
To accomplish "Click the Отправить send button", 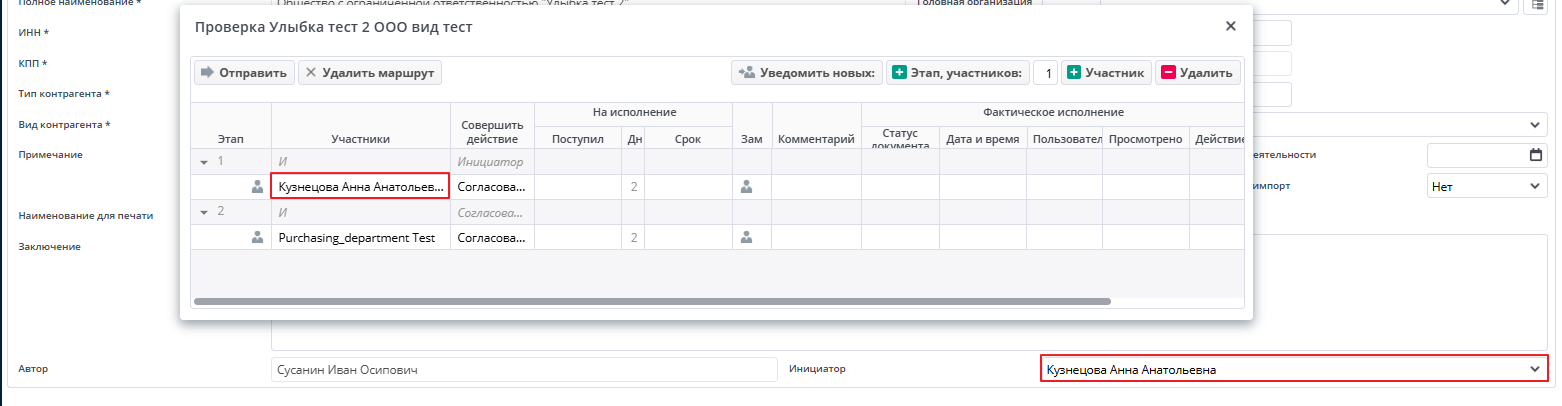I will 244,72.
